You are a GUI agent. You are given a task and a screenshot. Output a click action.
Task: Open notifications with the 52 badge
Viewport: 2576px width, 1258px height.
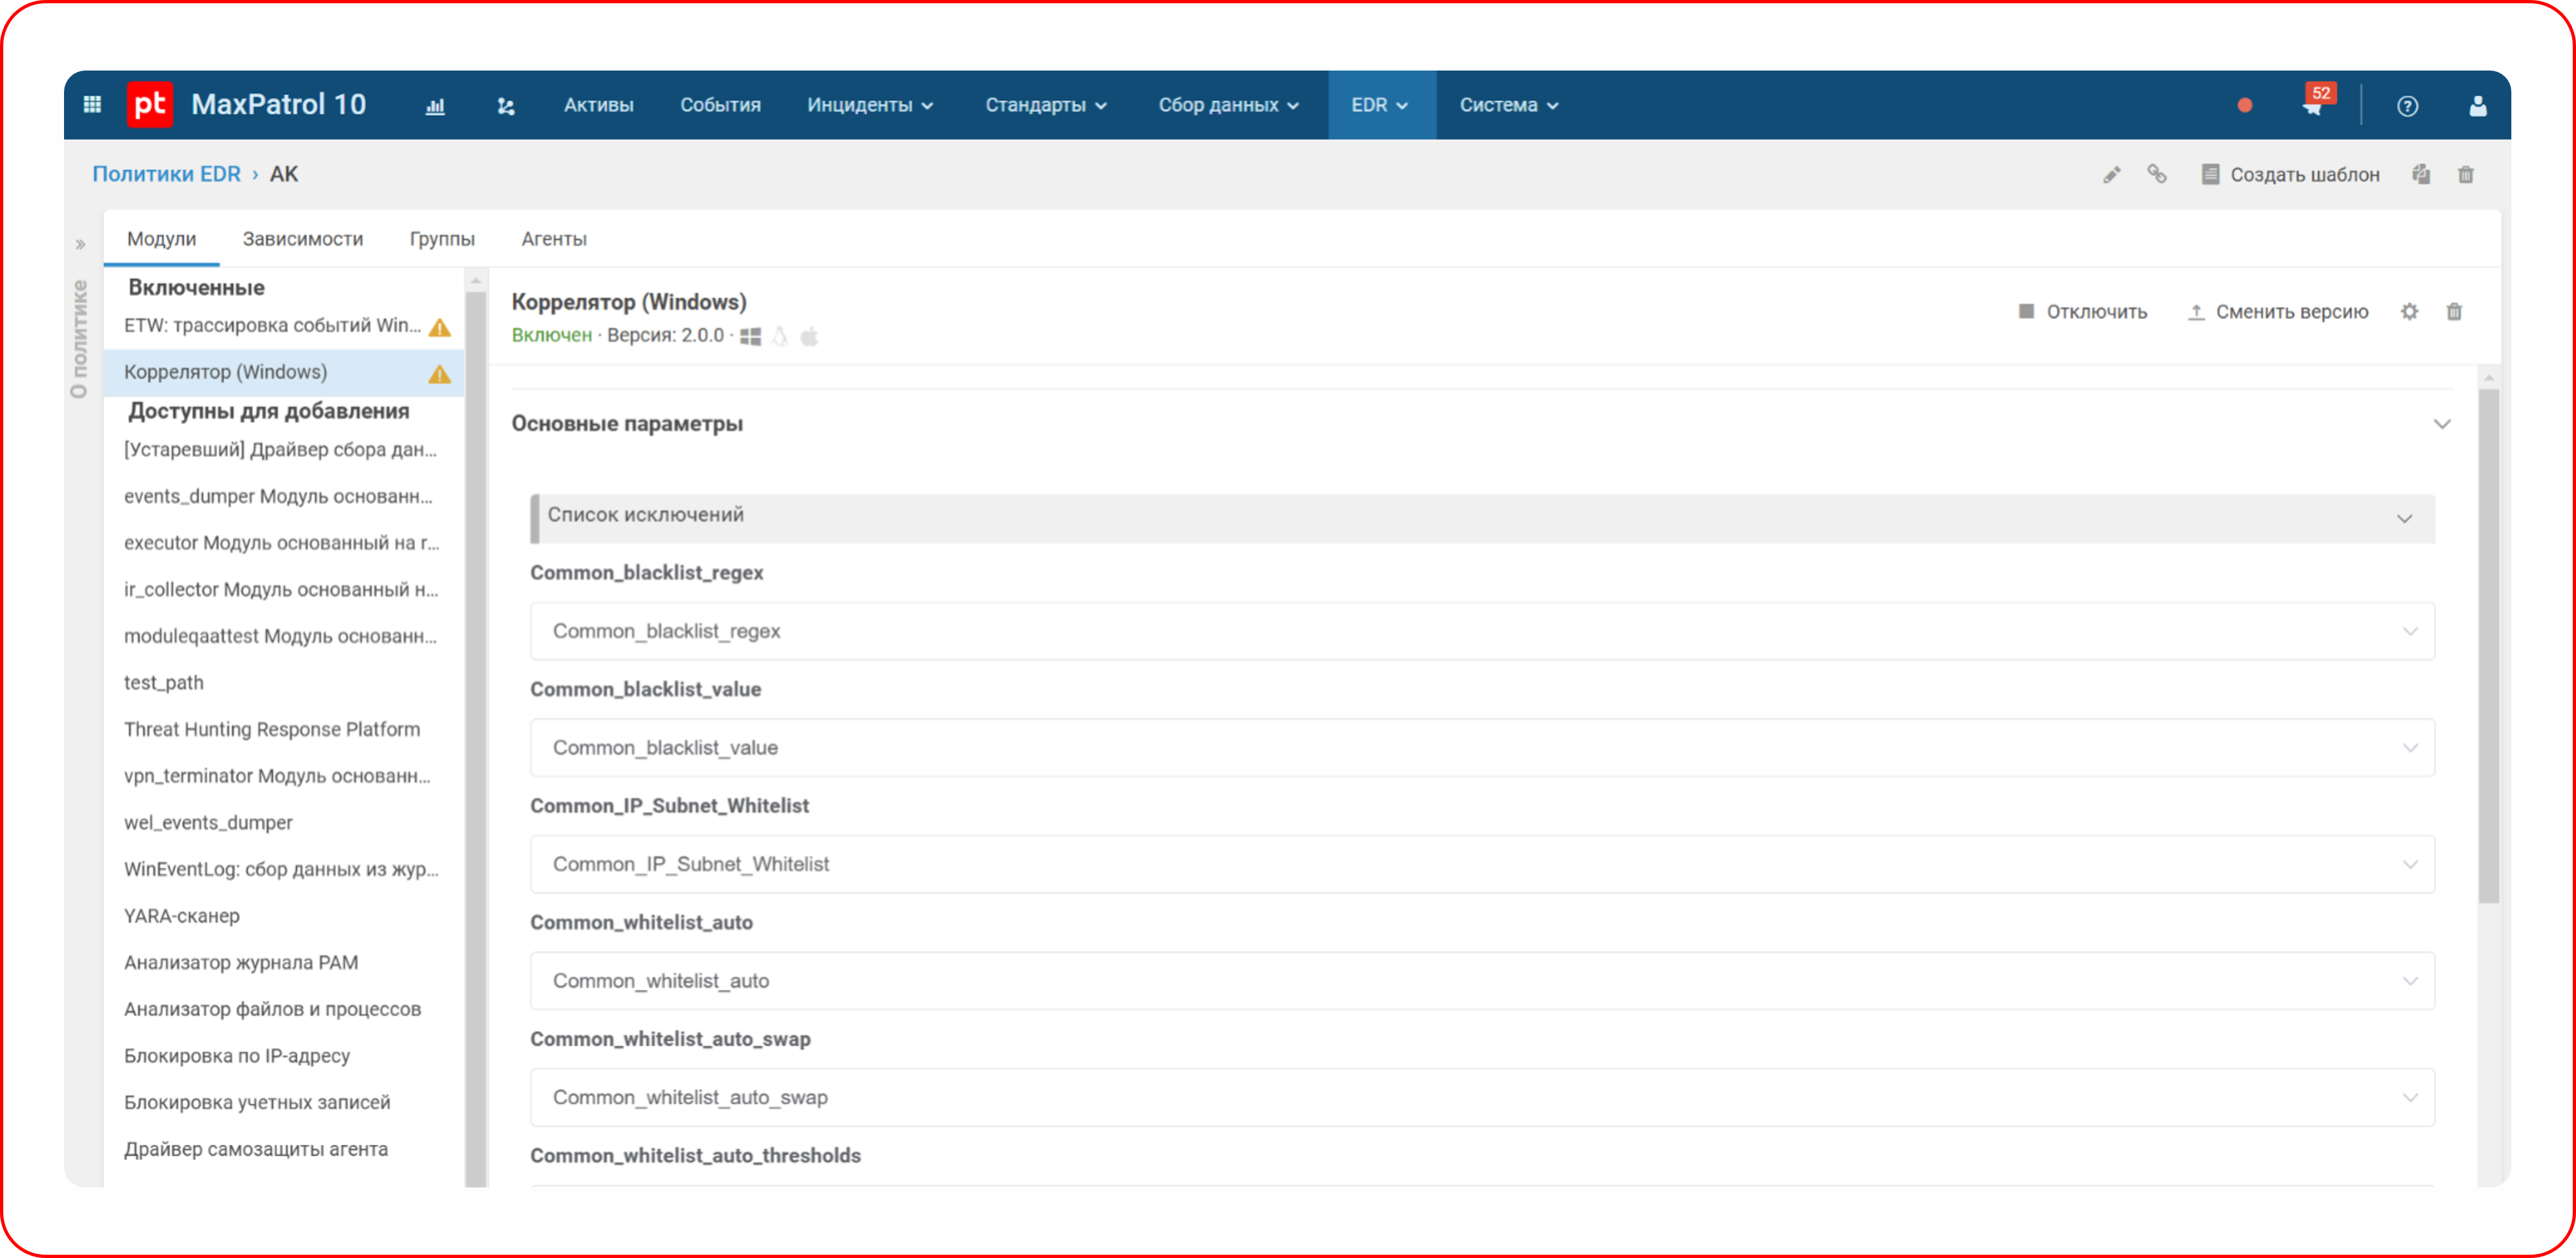[2313, 105]
